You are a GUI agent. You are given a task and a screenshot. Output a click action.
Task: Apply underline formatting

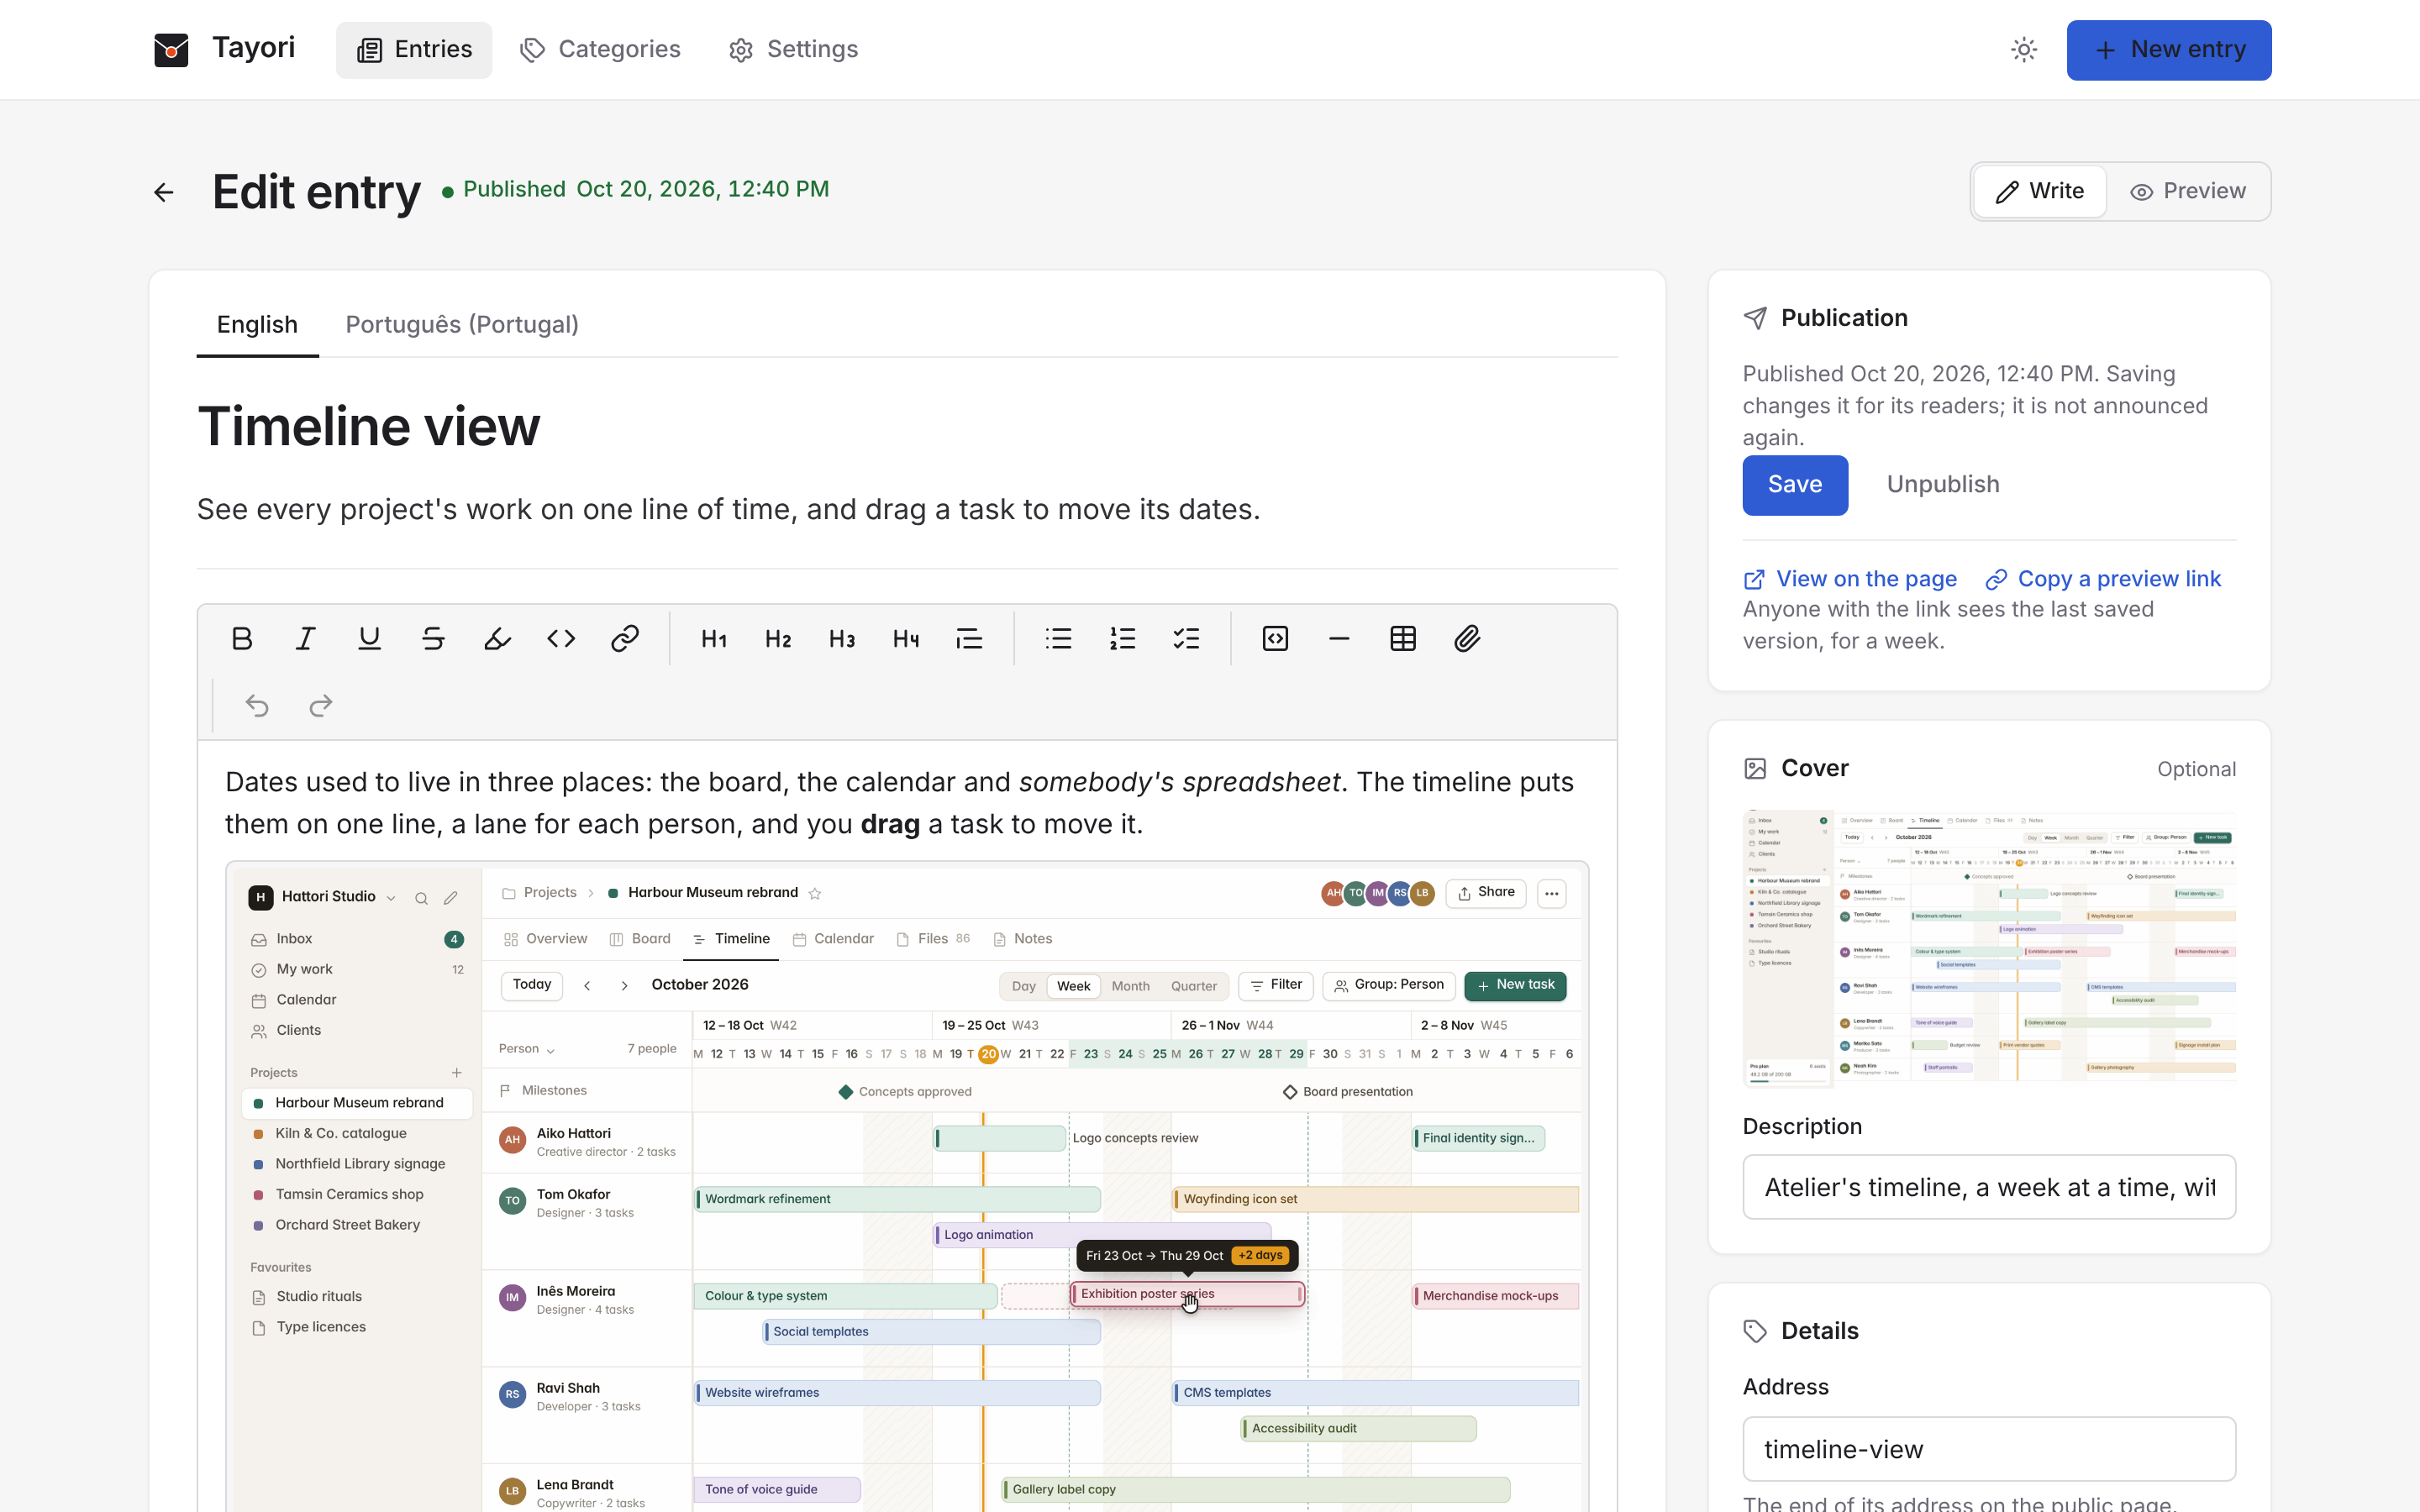coord(369,638)
